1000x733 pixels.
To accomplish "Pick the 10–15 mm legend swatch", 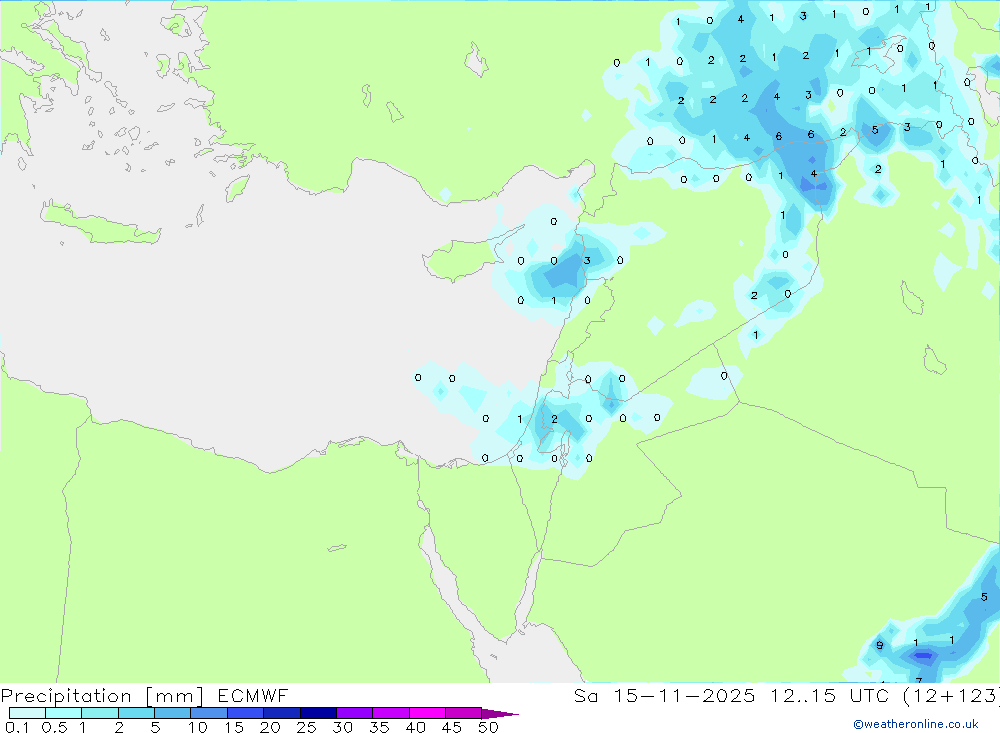I will (x=209, y=713).
